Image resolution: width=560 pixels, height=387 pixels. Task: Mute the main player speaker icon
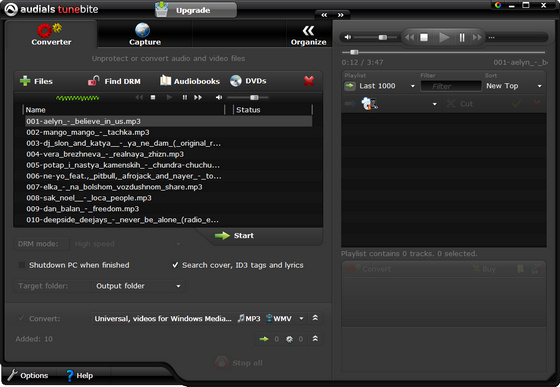pyautogui.click(x=348, y=37)
